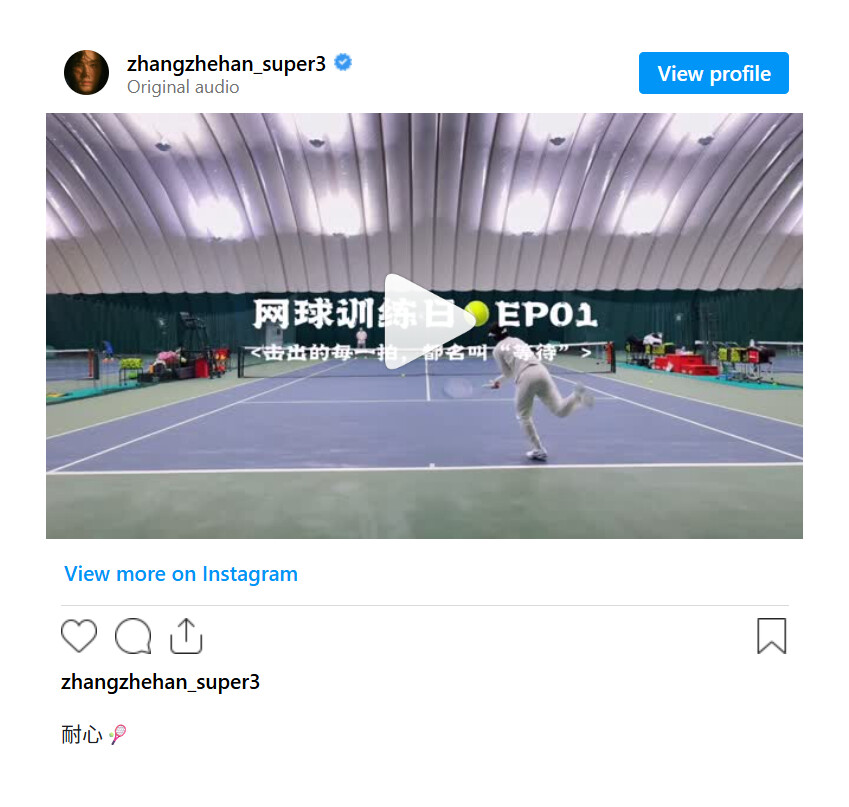
Task: Select the caption text 耐心
Action: pos(82,735)
